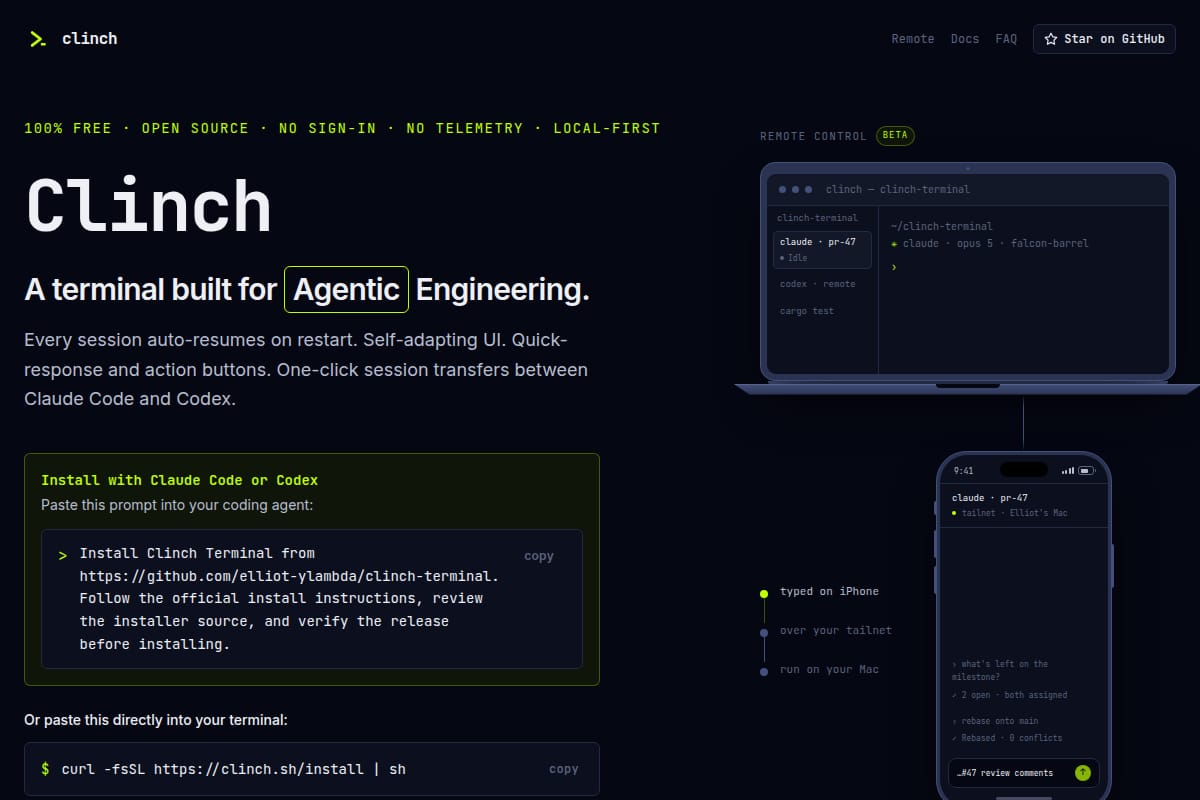
Task: Click the laptop window traffic-light dots
Action: tap(796, 189)
